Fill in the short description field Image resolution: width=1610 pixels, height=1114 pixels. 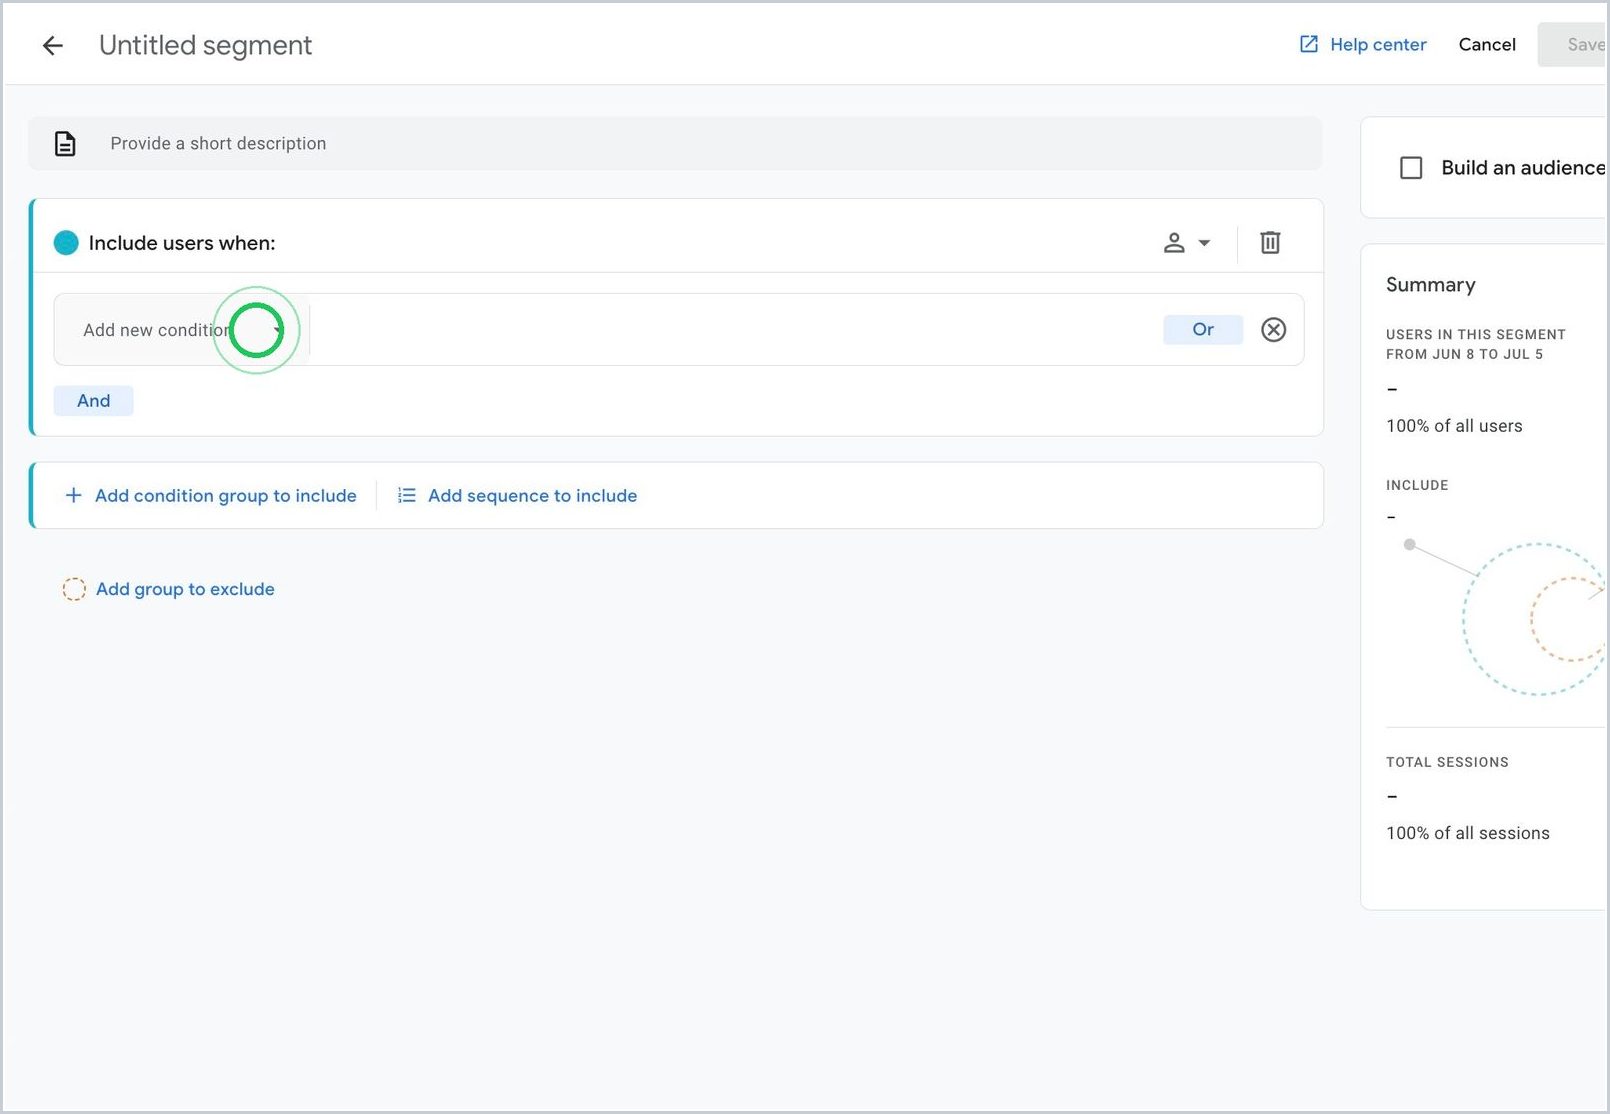675,143
